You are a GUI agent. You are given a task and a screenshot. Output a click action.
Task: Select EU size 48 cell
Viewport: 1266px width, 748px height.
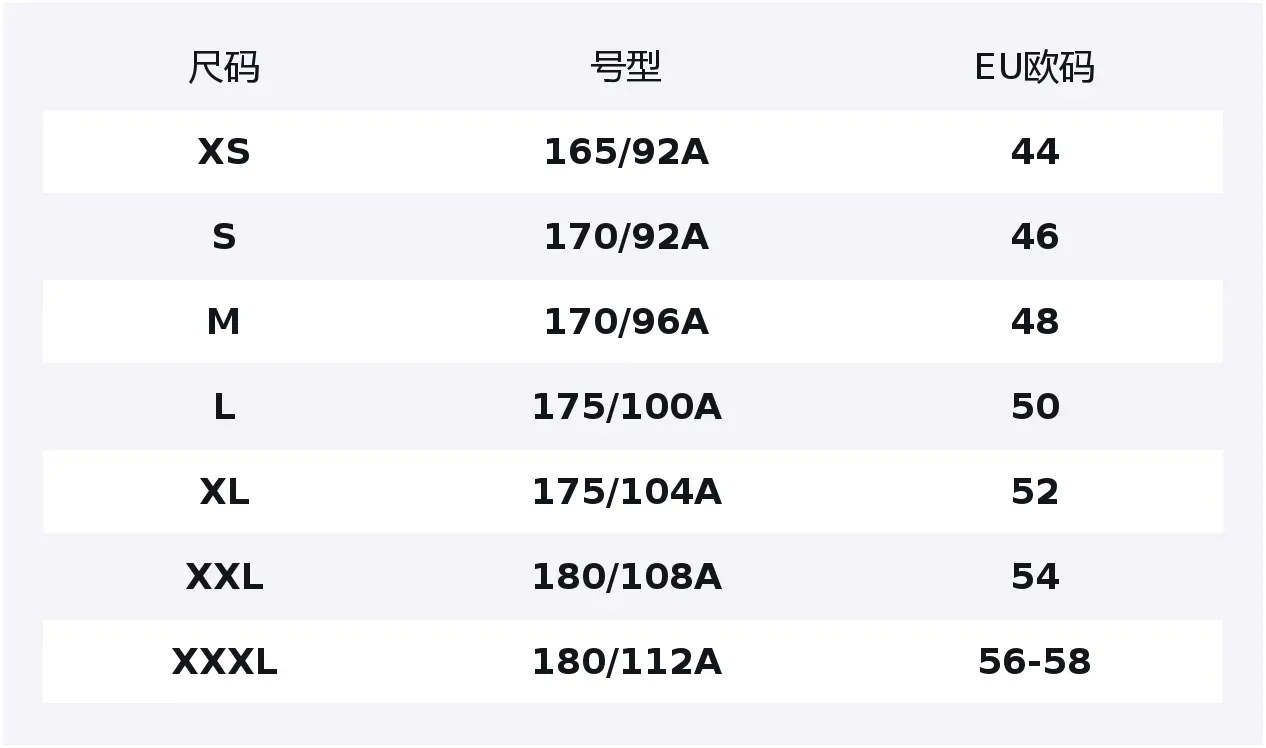click(x=1034, y=322)
